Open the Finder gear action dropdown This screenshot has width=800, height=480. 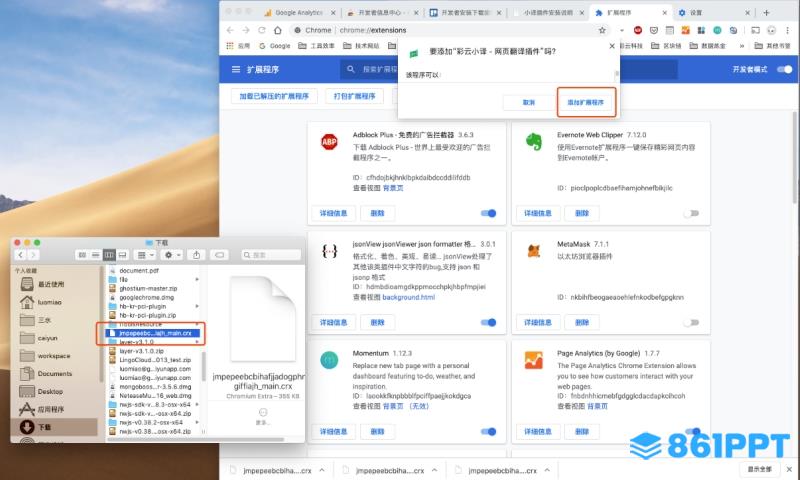[171, 255]
